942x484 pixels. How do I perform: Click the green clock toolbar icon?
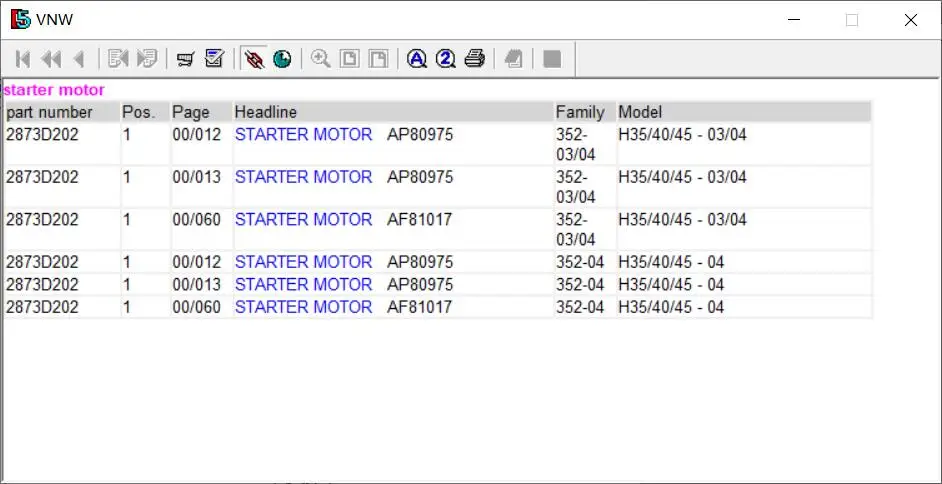tap(282, 59)
